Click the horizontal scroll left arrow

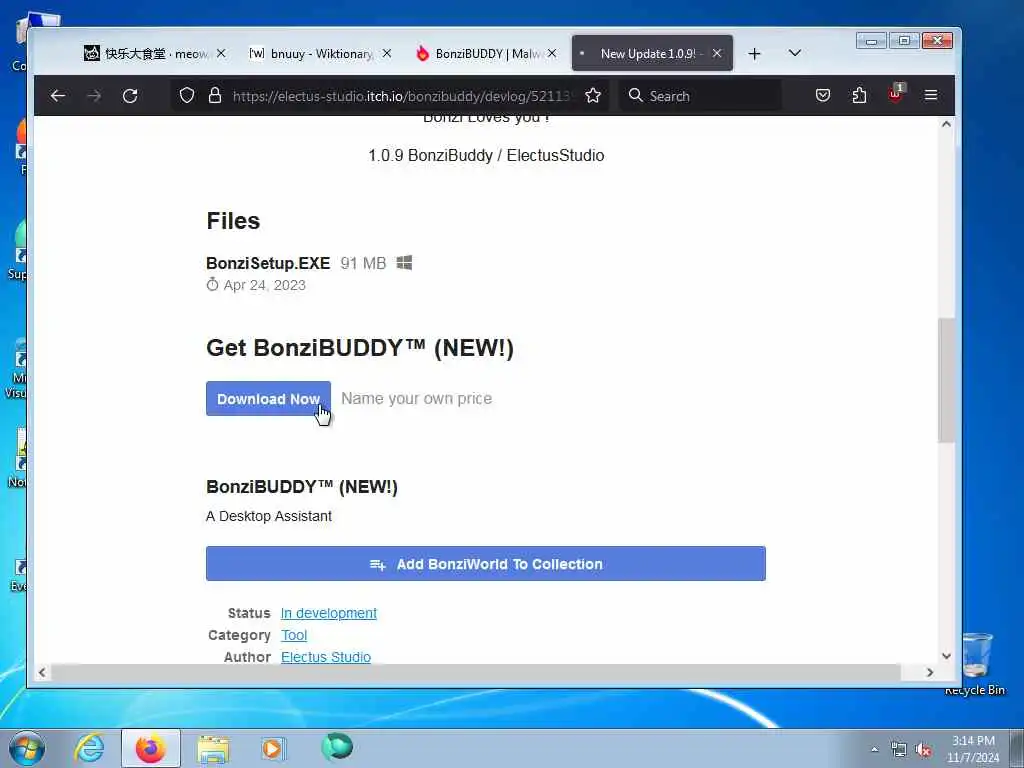[x=42, y=672]
